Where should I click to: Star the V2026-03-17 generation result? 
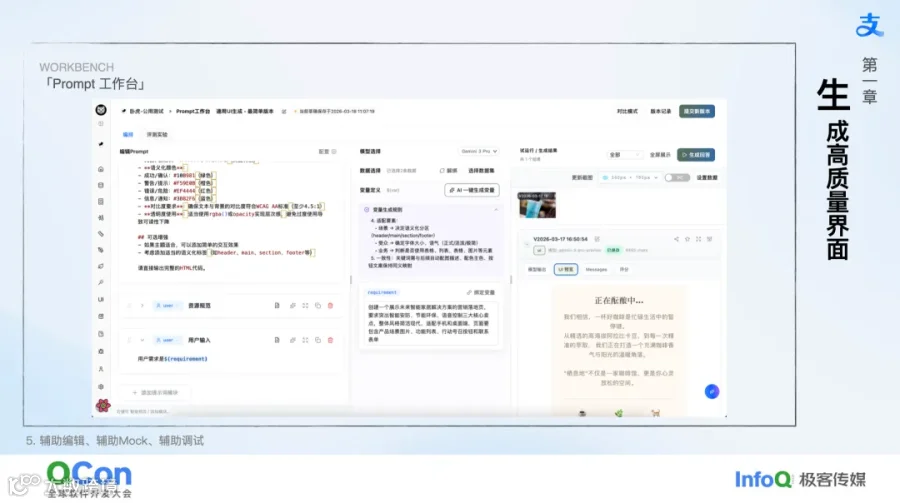[687, 239]
